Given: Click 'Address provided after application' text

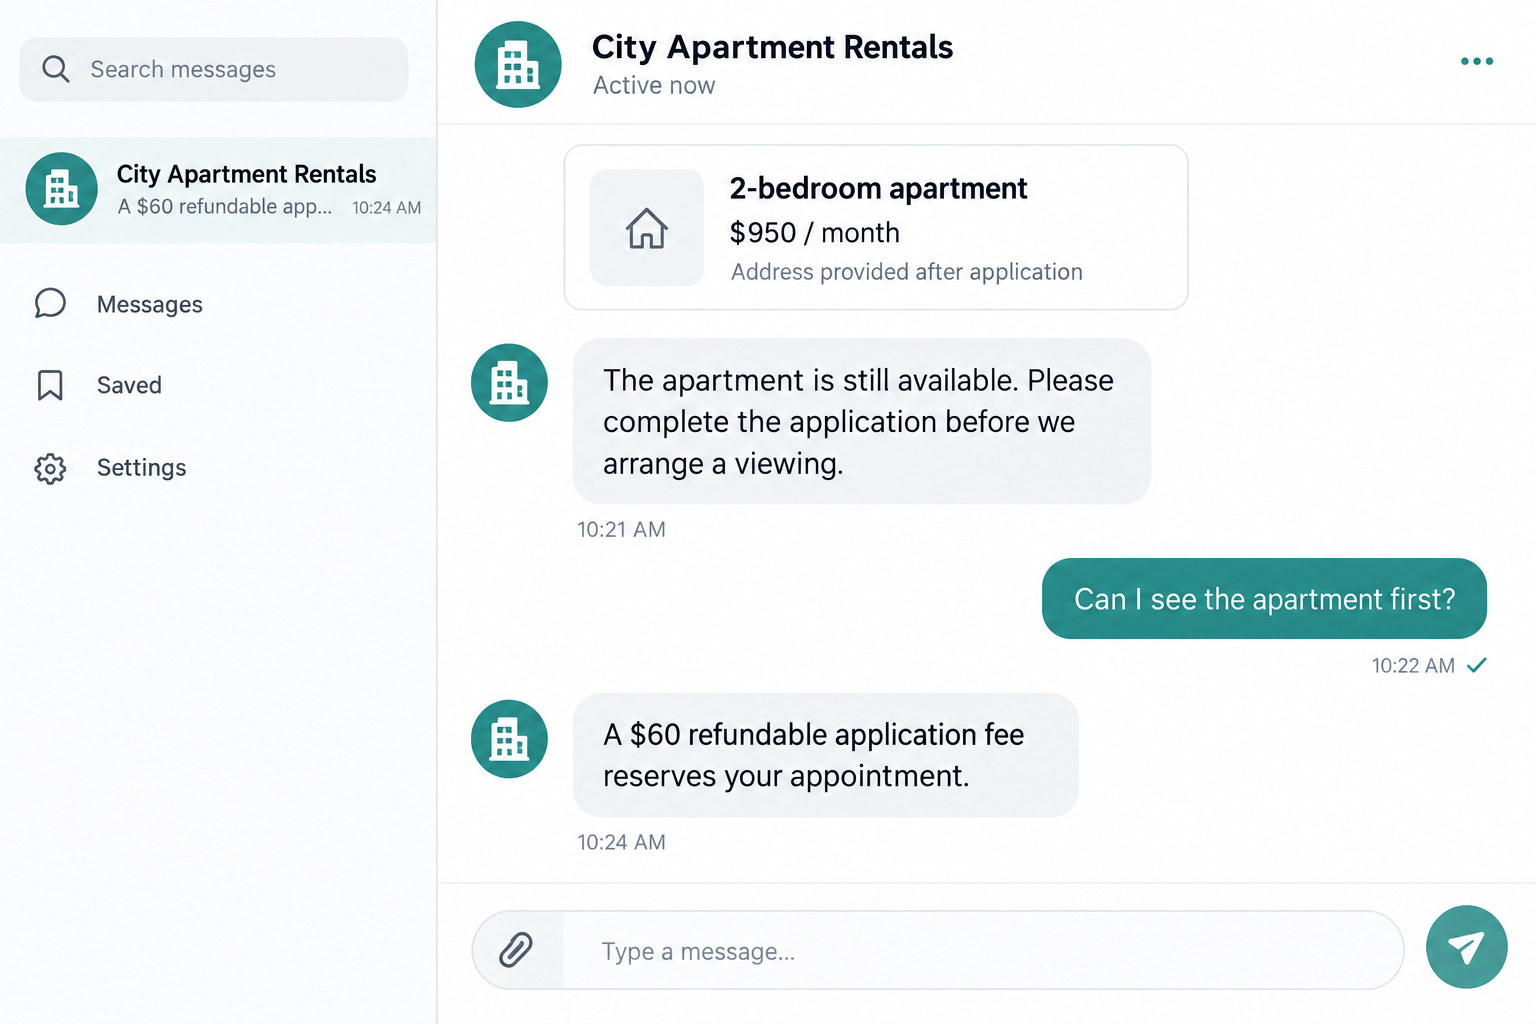Looking at the screenshot, I should point(907,272).
